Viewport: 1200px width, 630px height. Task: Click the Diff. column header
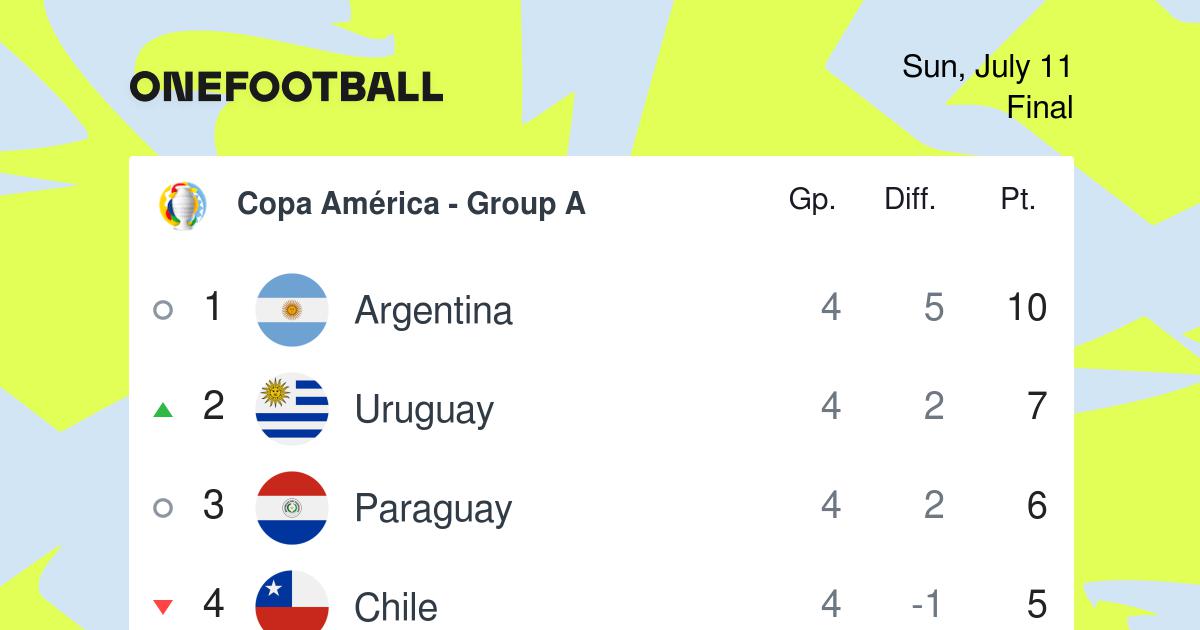[x=910, y=200]
